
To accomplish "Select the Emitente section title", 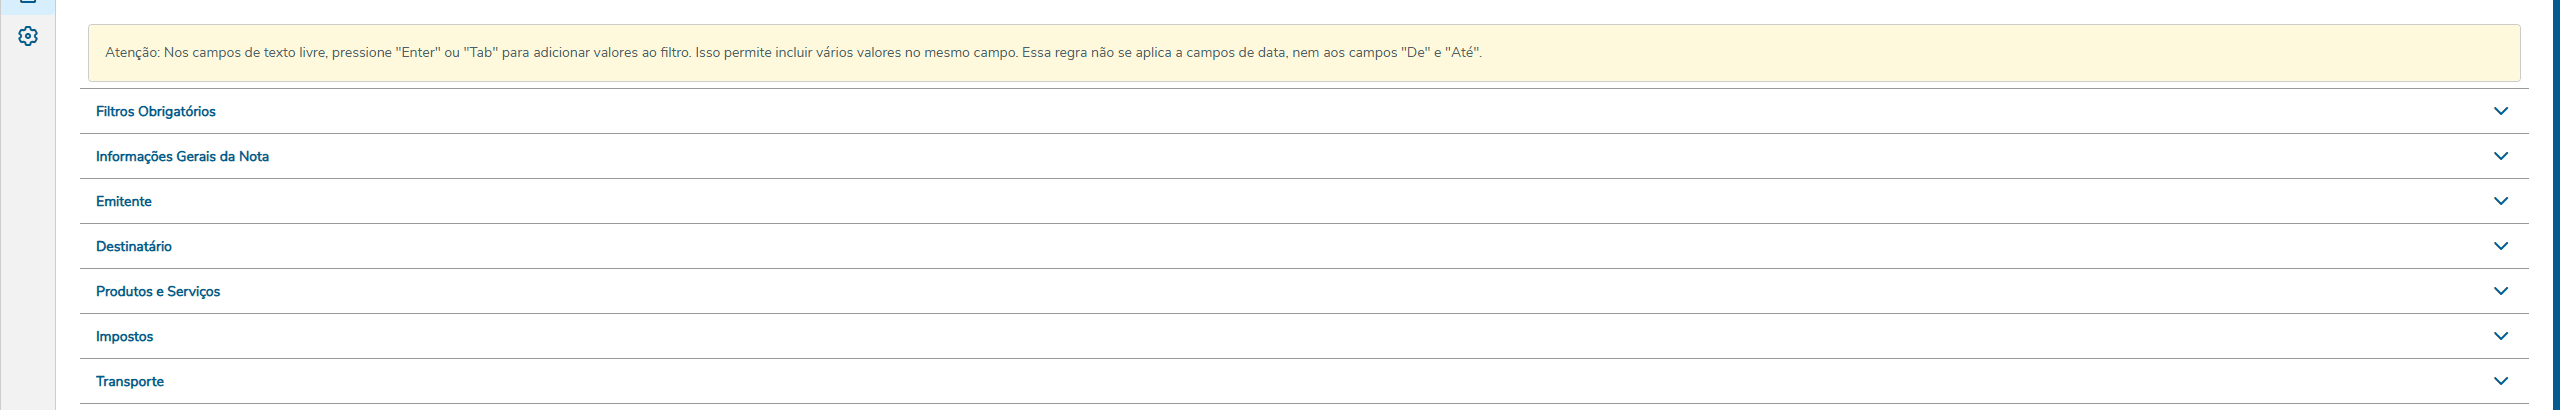I will coord(124,201).
